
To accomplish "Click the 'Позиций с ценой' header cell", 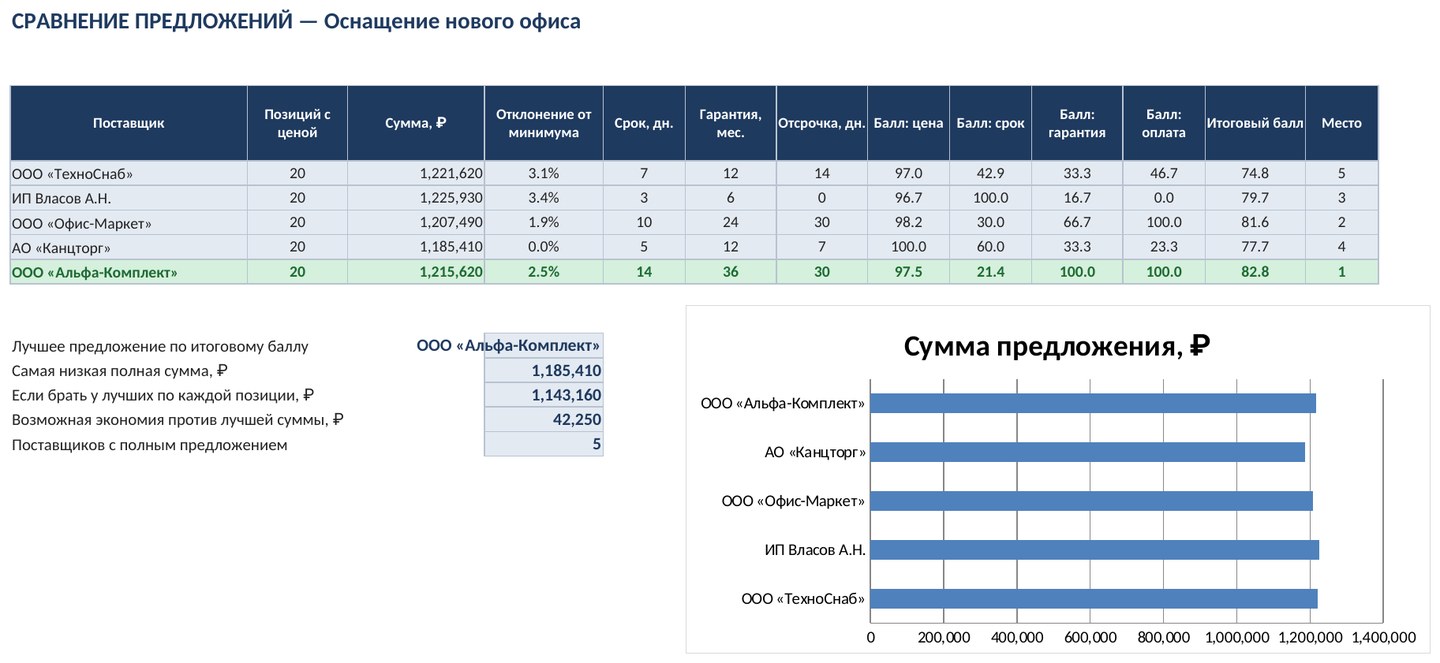I will coord(298,123).
